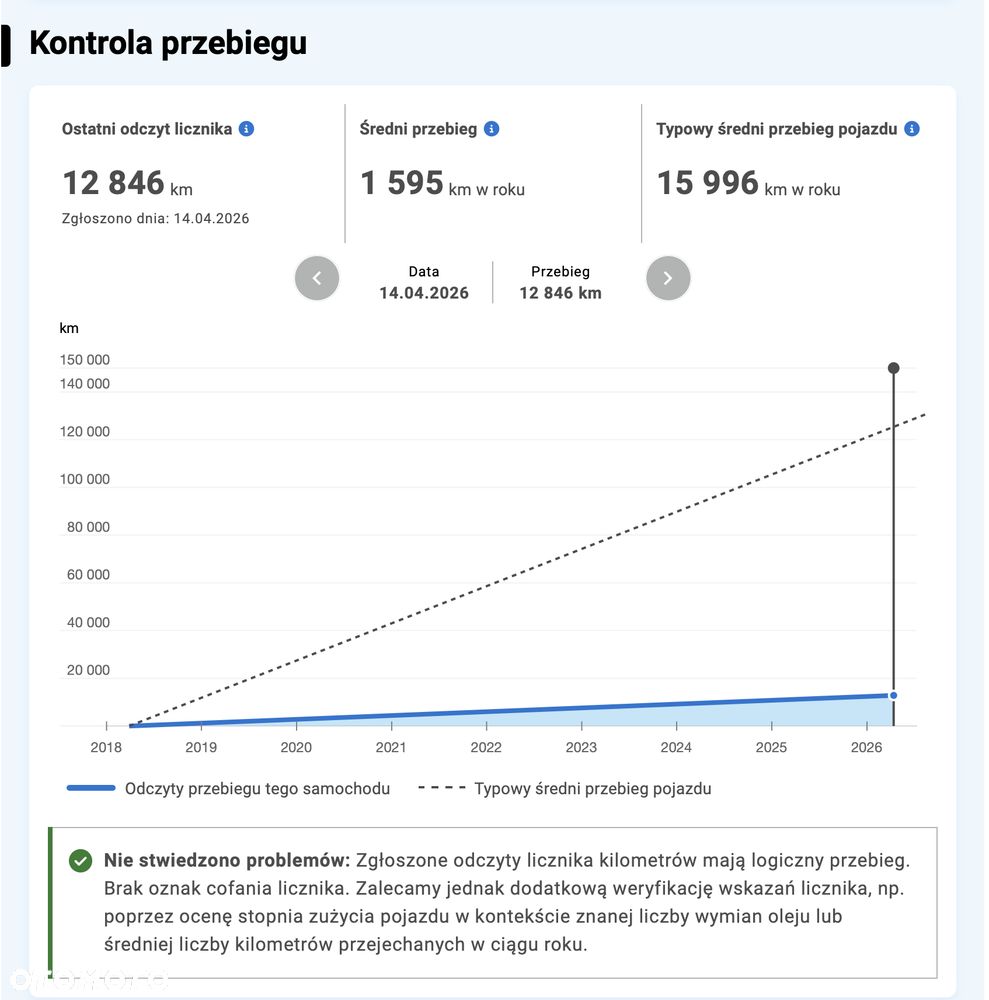Click the 2026 x-axis label
989x1000 pixels.
(x=866, y=747)
